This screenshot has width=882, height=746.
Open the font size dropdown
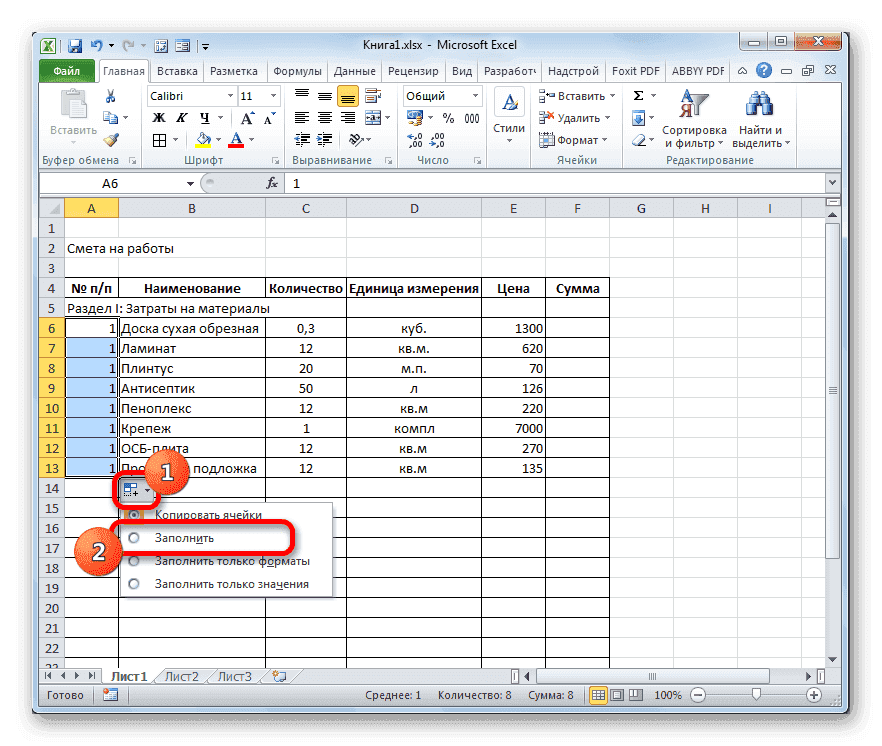272,95
